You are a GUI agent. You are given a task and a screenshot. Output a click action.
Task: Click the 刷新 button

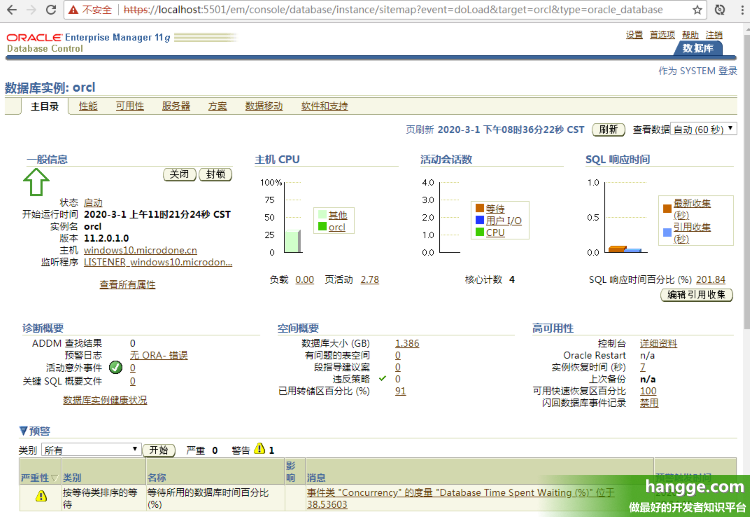pos(608,130)
